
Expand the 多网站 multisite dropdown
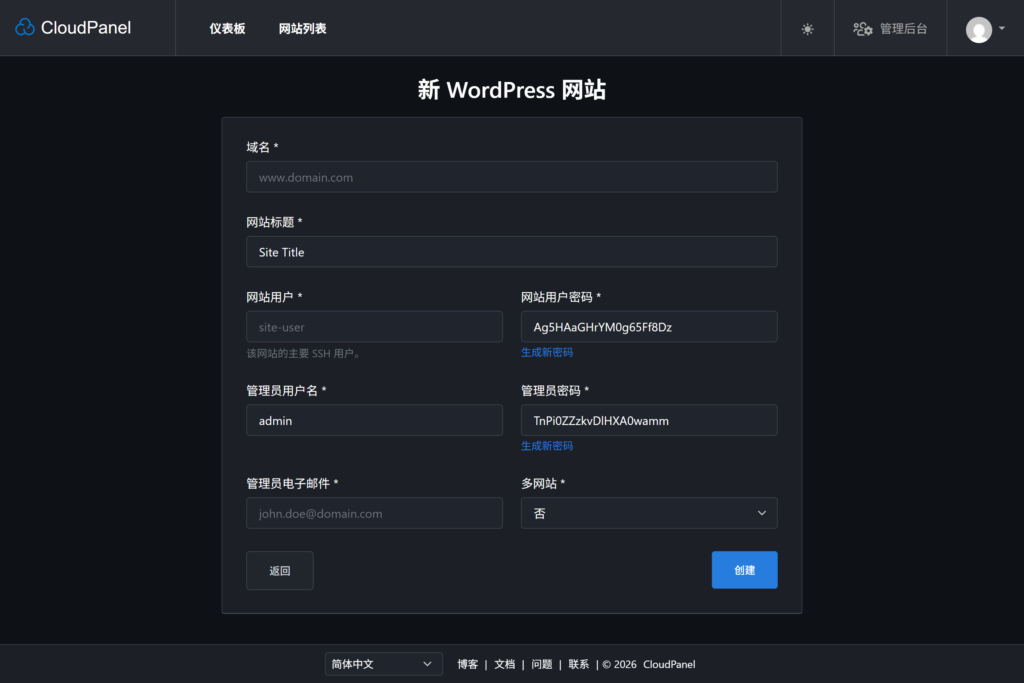[x=648, y=513]
